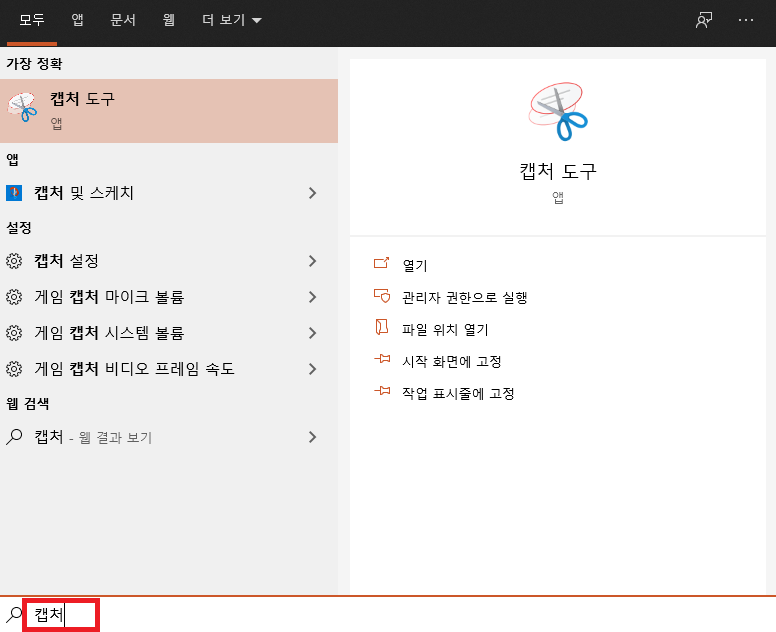Click the magnifier icon beside 웹 결과 보기
Screen dimensions: 776x632
tap(14, 437)
